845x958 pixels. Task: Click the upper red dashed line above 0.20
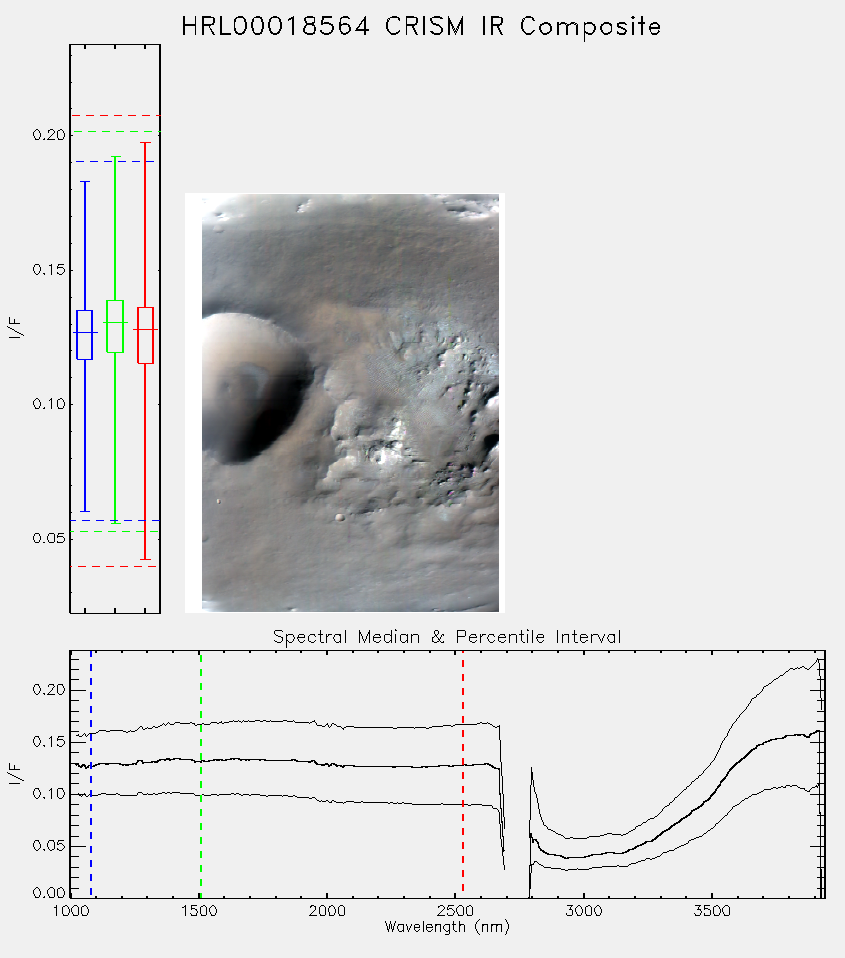(x=115, y=115)
